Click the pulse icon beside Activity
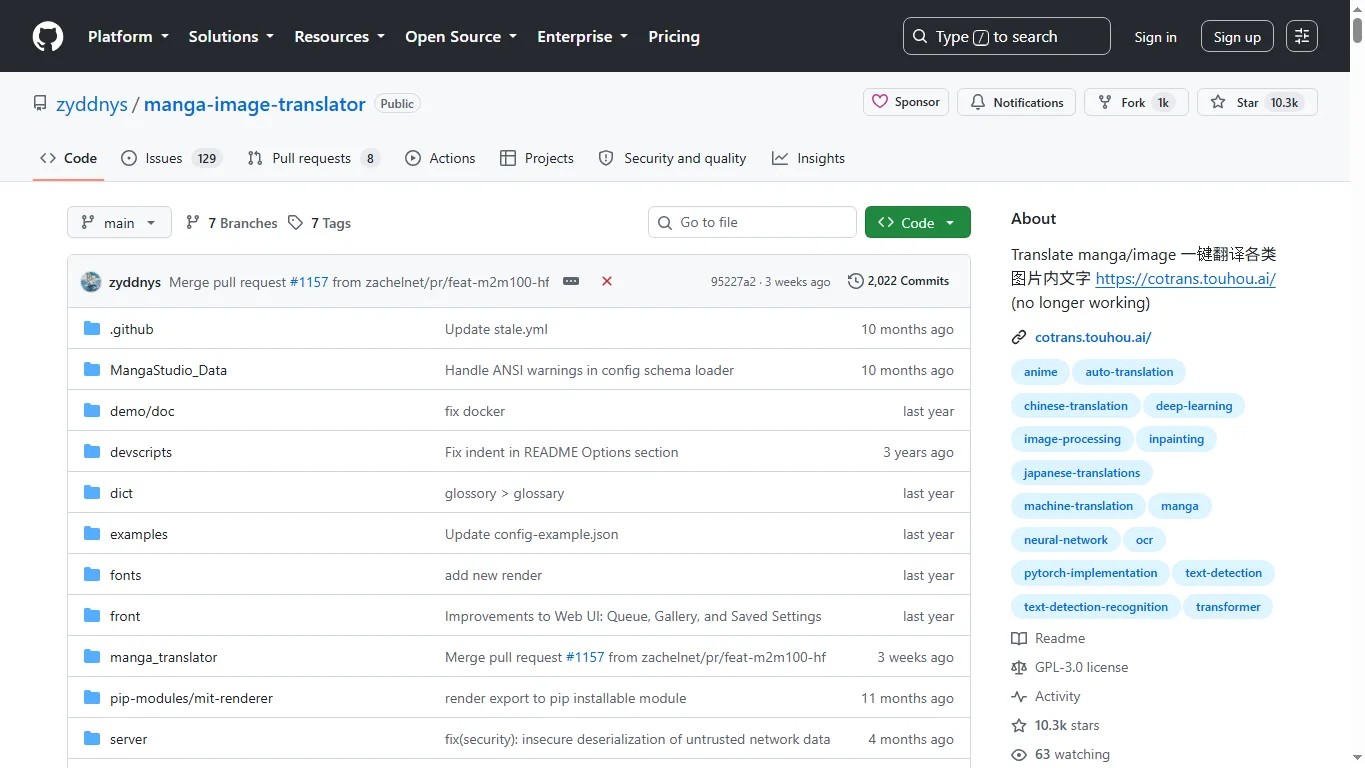Image resolution: width=1365 pixels, height=768 pixels. pos(1019,697)
